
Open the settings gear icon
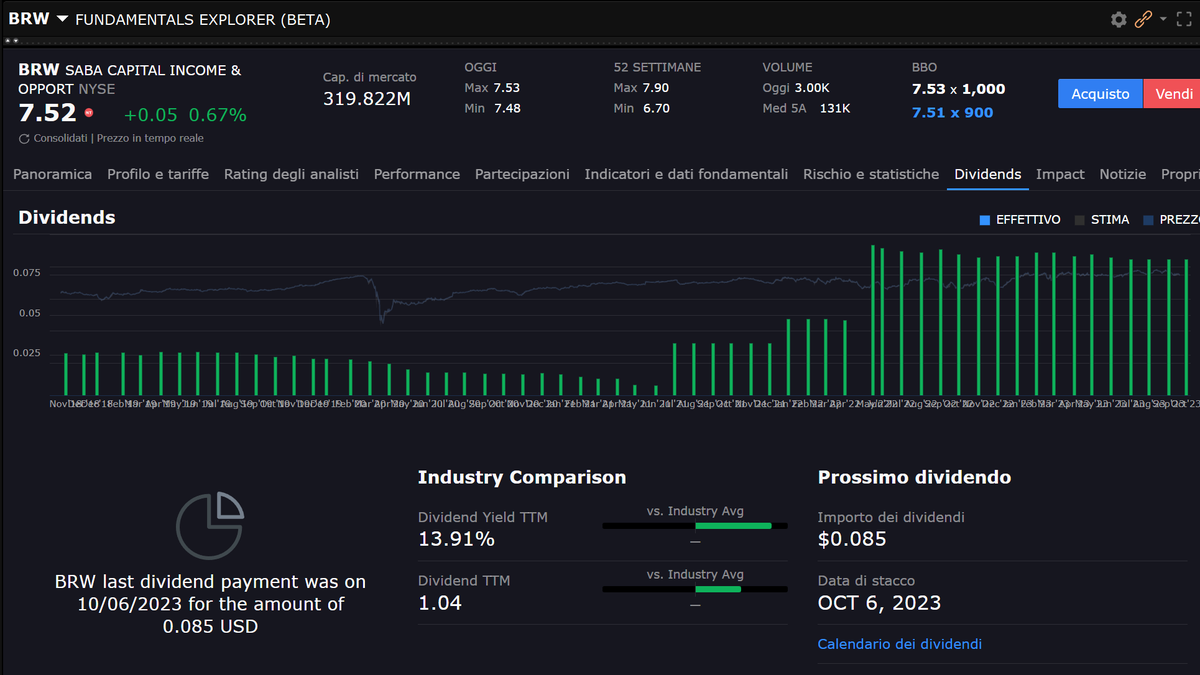[1119, 19]
